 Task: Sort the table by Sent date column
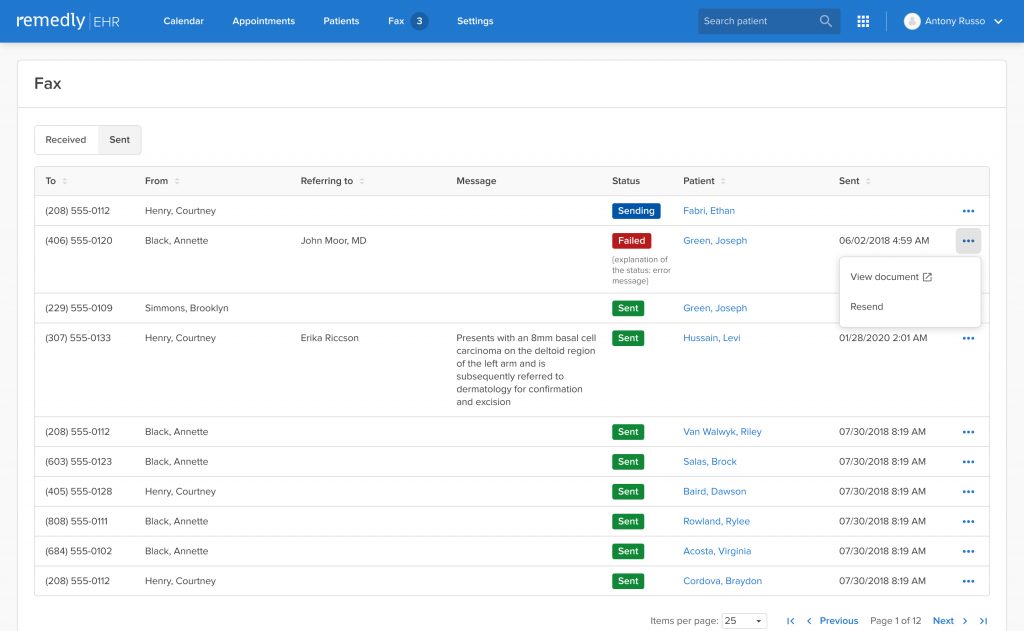tap(868, 181)
